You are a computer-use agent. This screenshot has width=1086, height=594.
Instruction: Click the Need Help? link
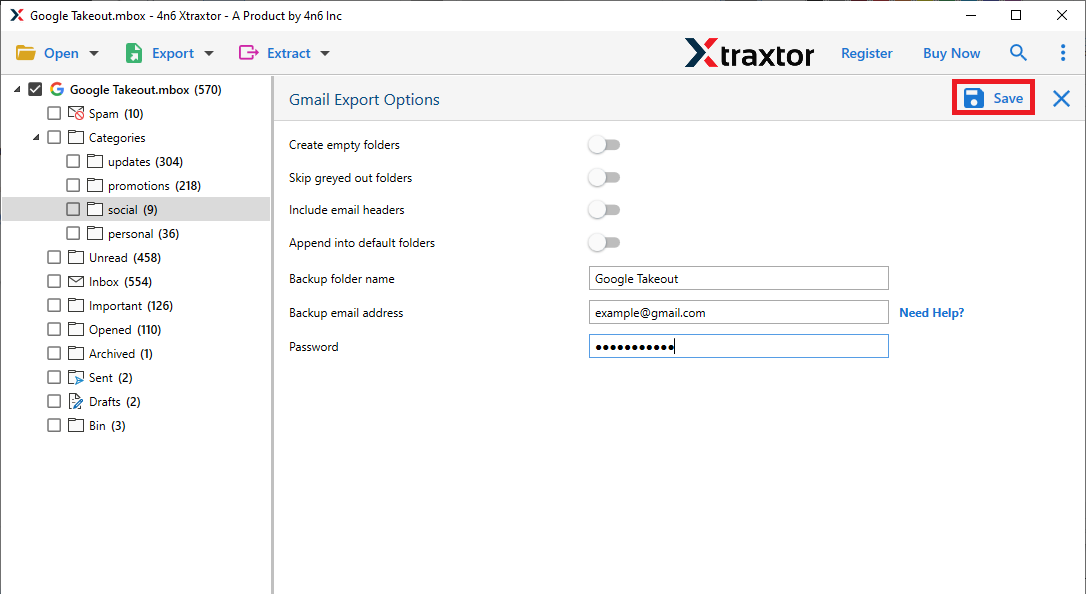(931, 312)
